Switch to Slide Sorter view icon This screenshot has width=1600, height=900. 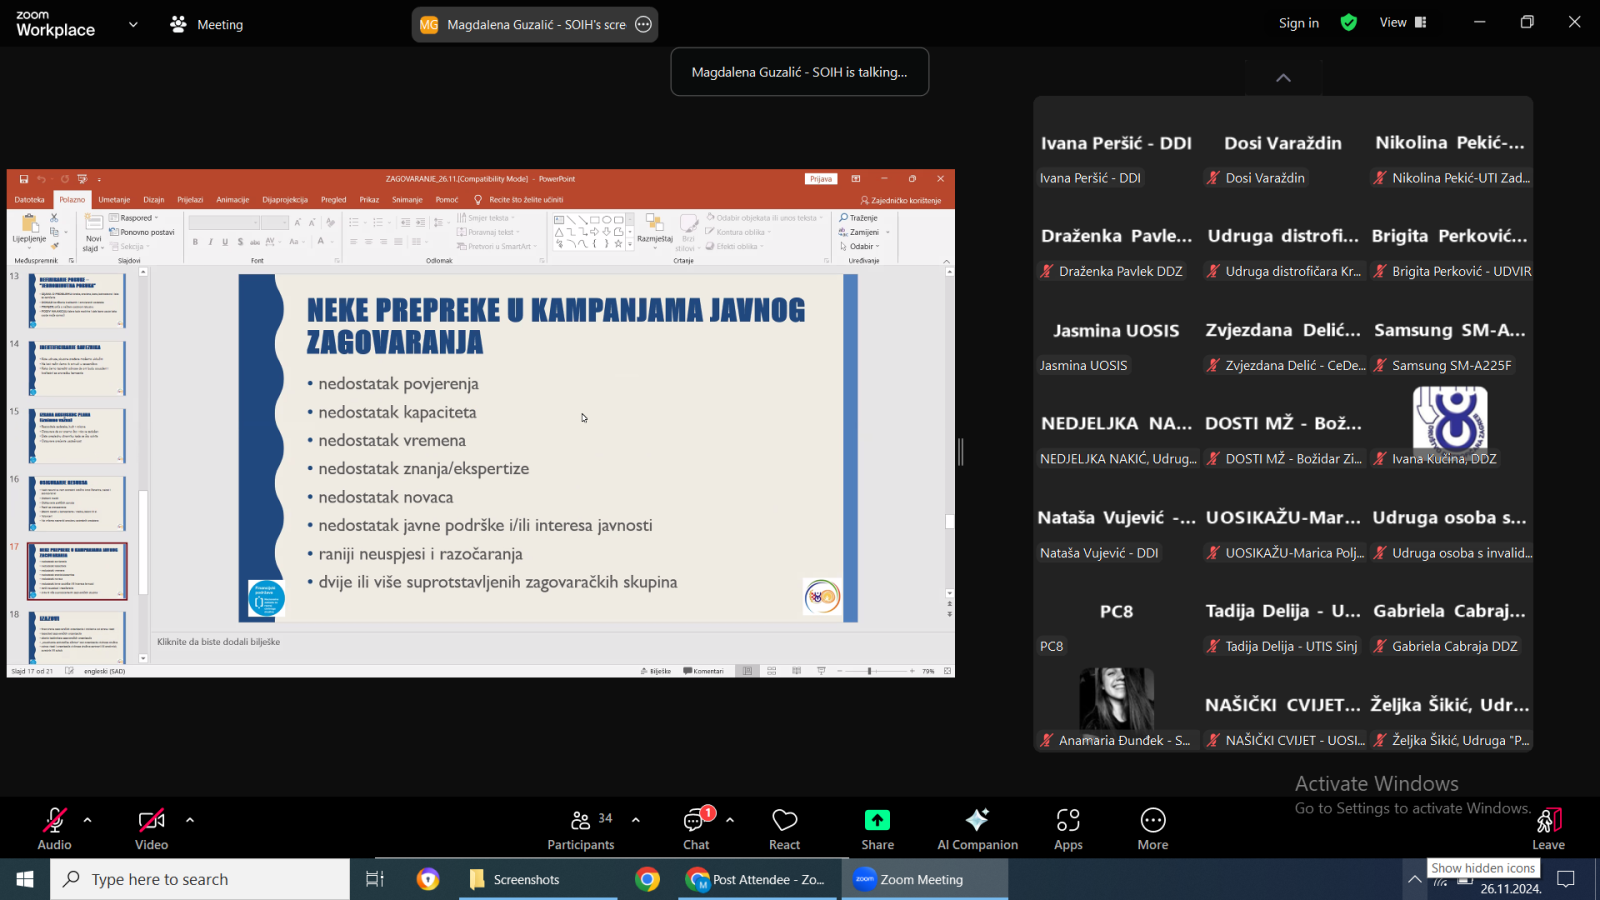point(772,671)
